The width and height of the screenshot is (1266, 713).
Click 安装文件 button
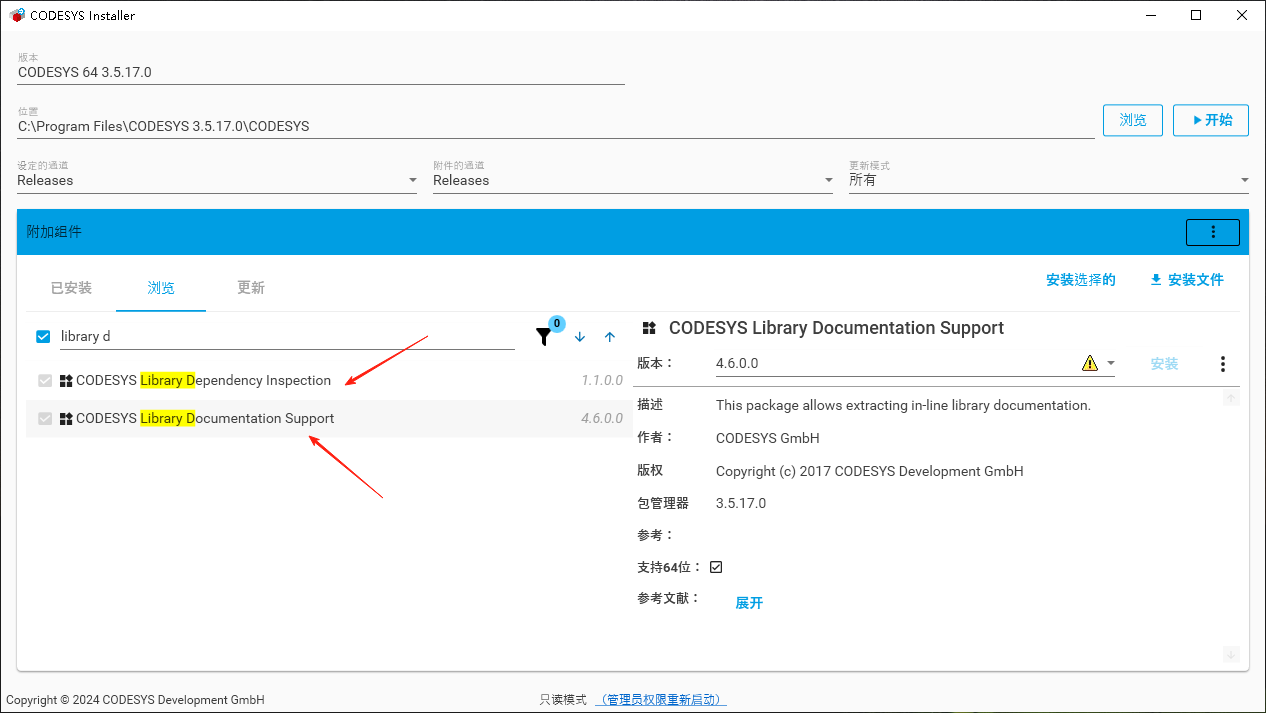coord(1187,280)
